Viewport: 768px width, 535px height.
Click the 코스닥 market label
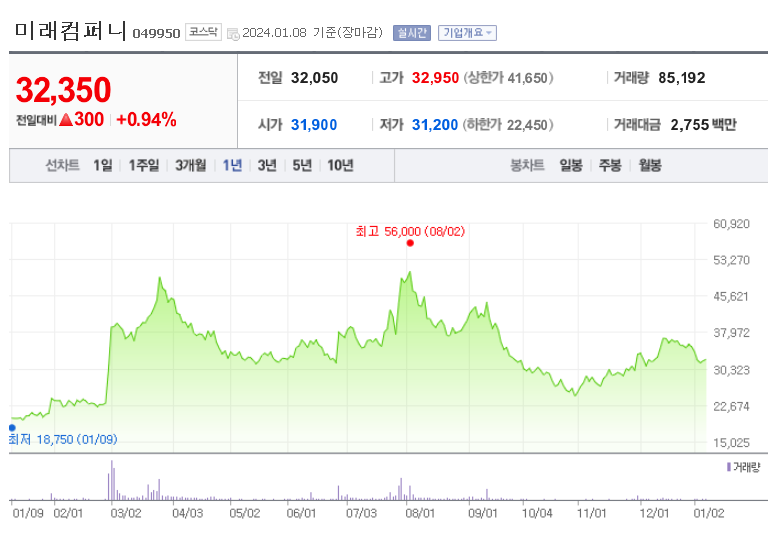pyautogui.click(x=203, y=32)
